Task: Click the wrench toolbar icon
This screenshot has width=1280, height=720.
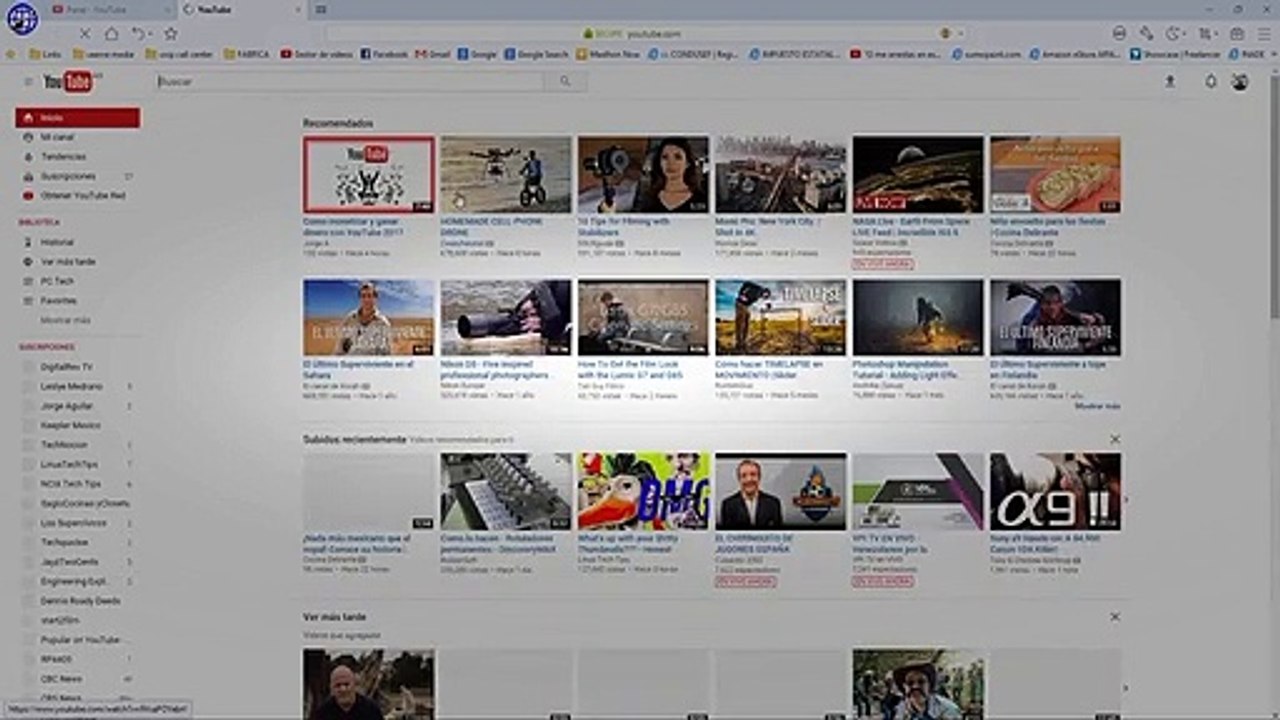Action: click(x=1146, y=33)
